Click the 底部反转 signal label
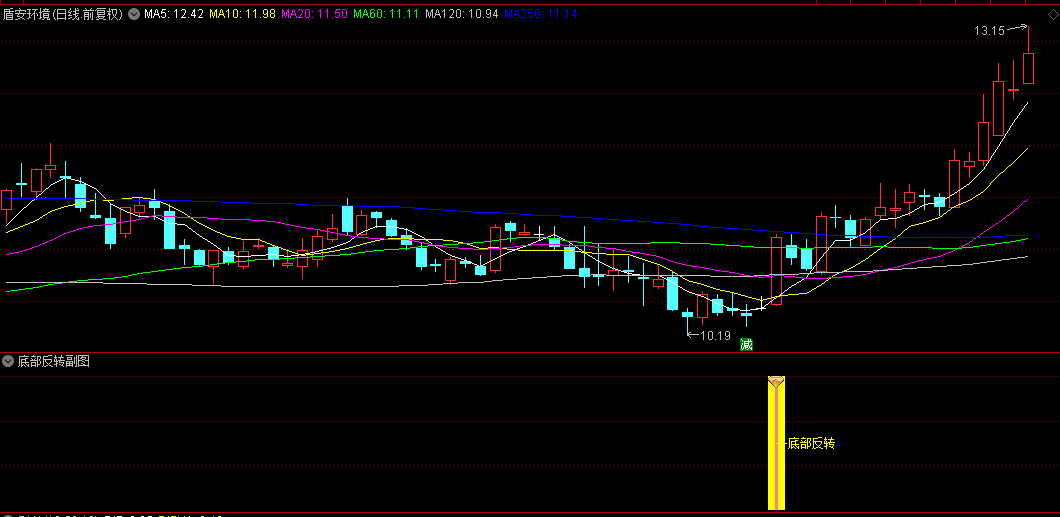The image size is (1060, 517). tap(811, 443)
